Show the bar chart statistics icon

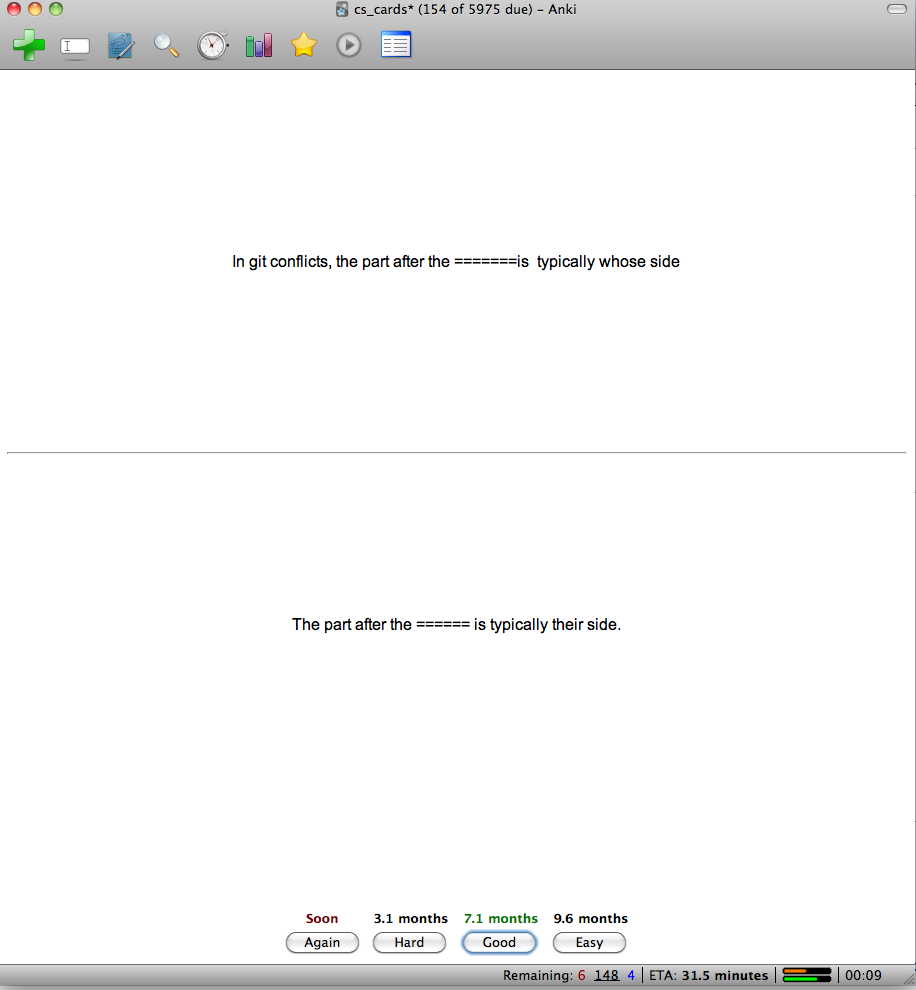pyautogui.click(x=258, y=46)
